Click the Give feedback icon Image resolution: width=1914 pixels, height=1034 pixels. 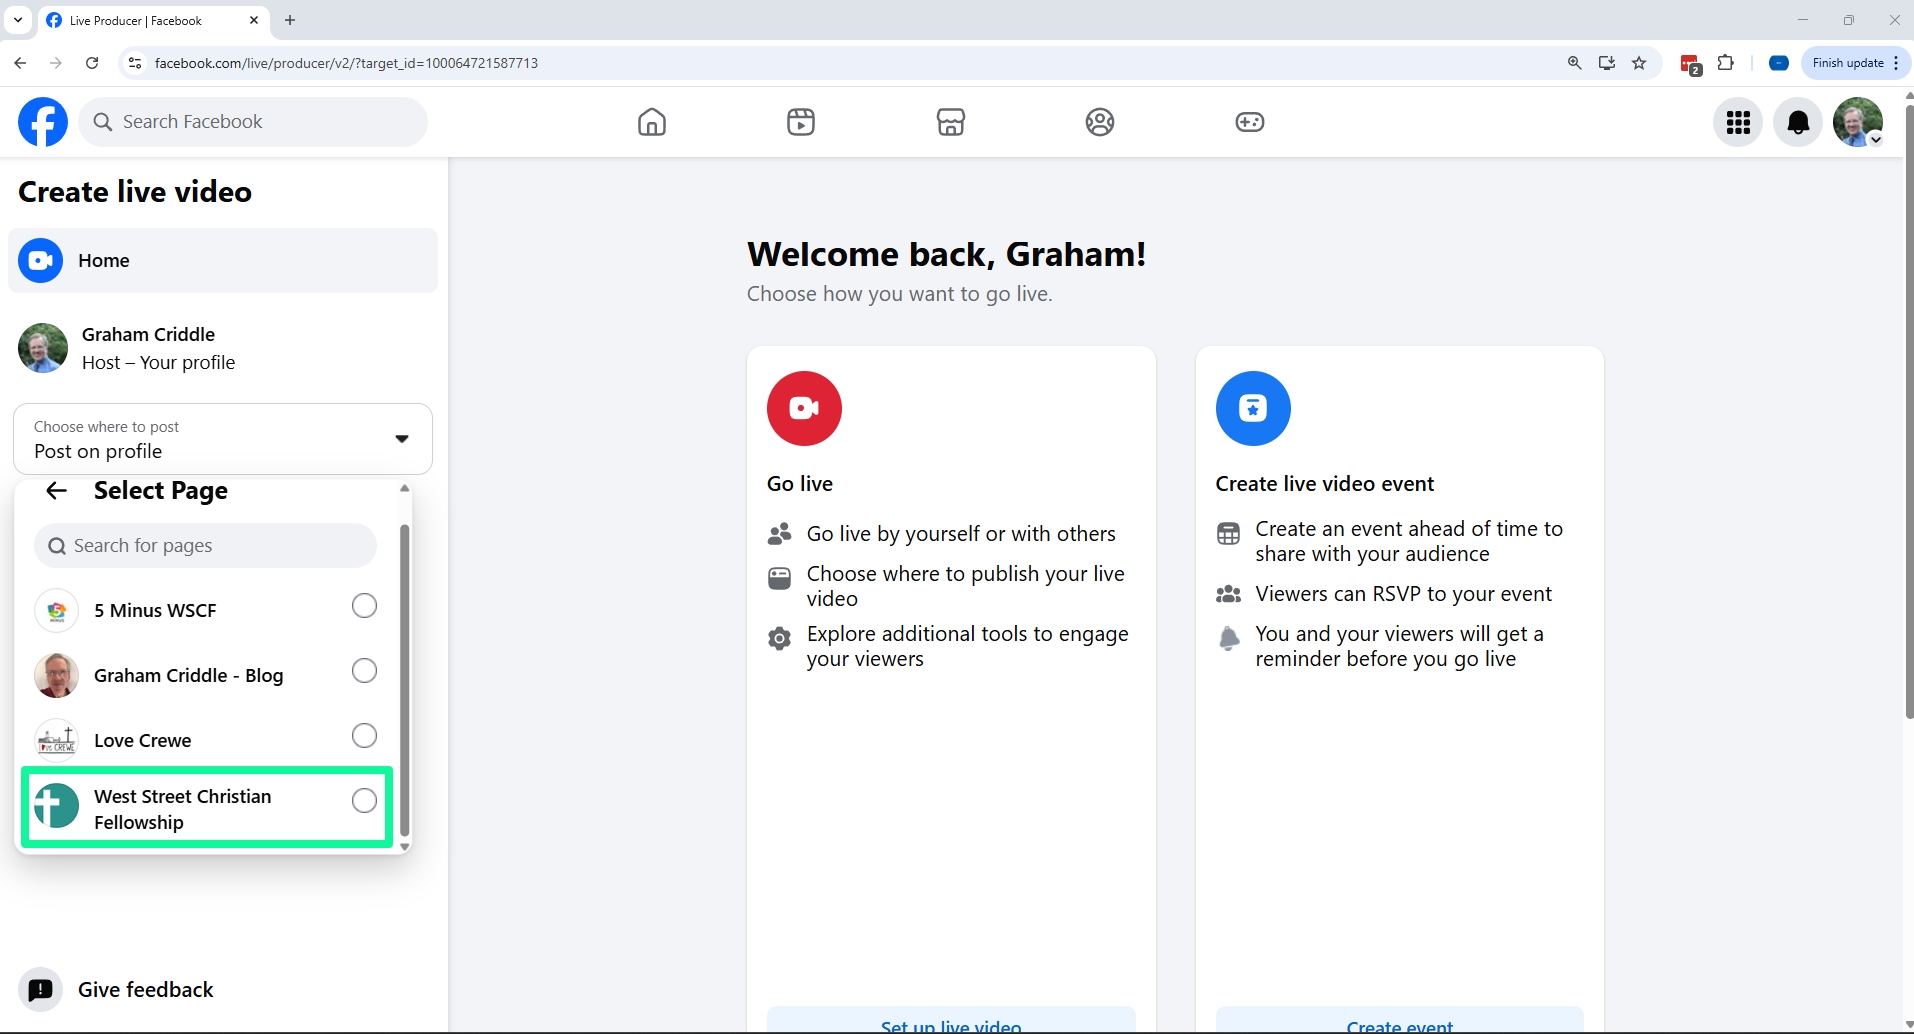click(40, 990)
